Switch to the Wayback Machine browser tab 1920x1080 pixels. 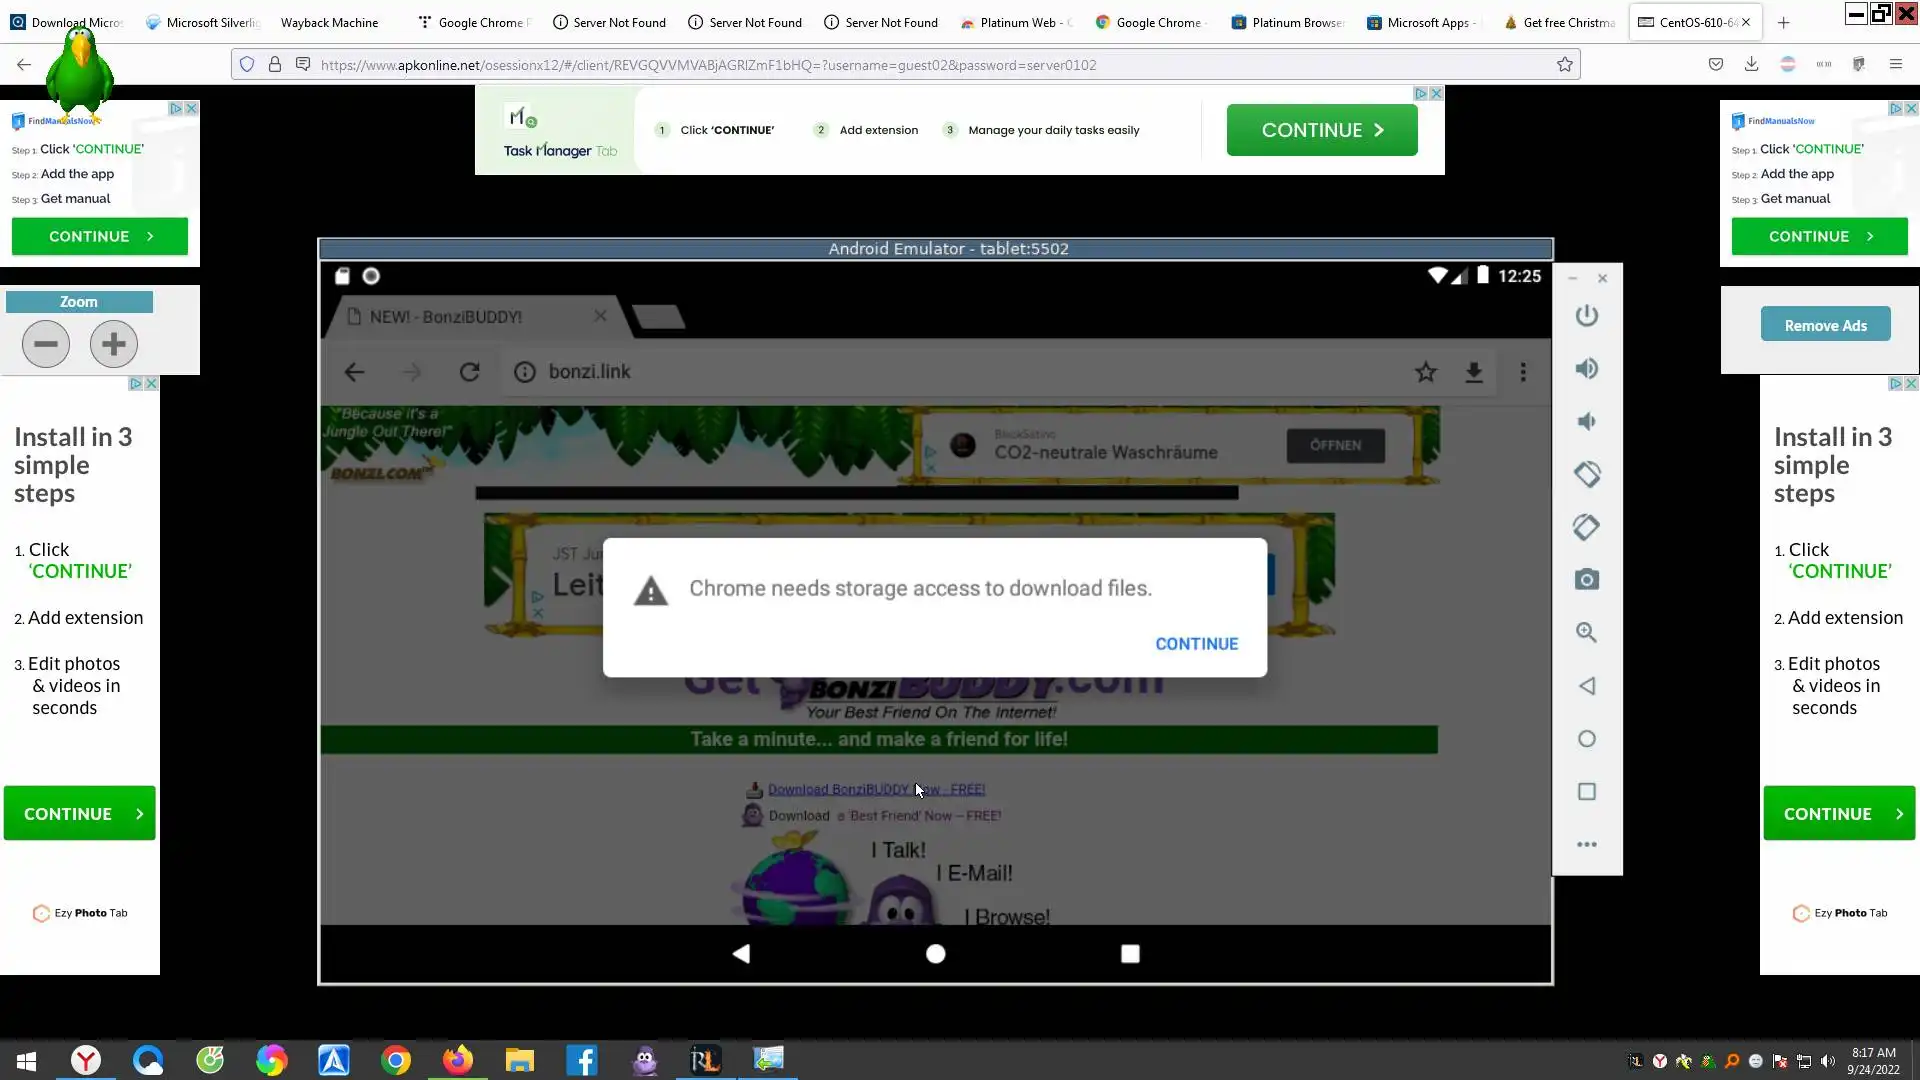(x=329, y=22)
